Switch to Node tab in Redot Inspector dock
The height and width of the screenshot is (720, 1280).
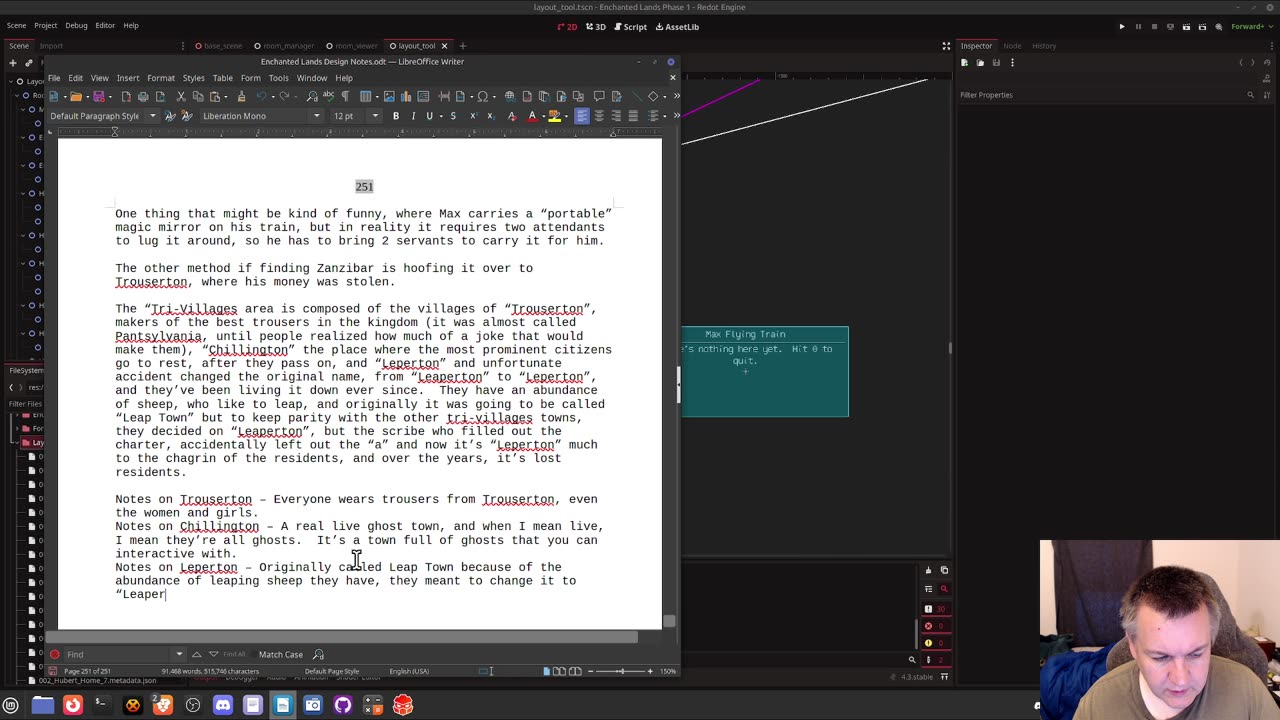1012,45
